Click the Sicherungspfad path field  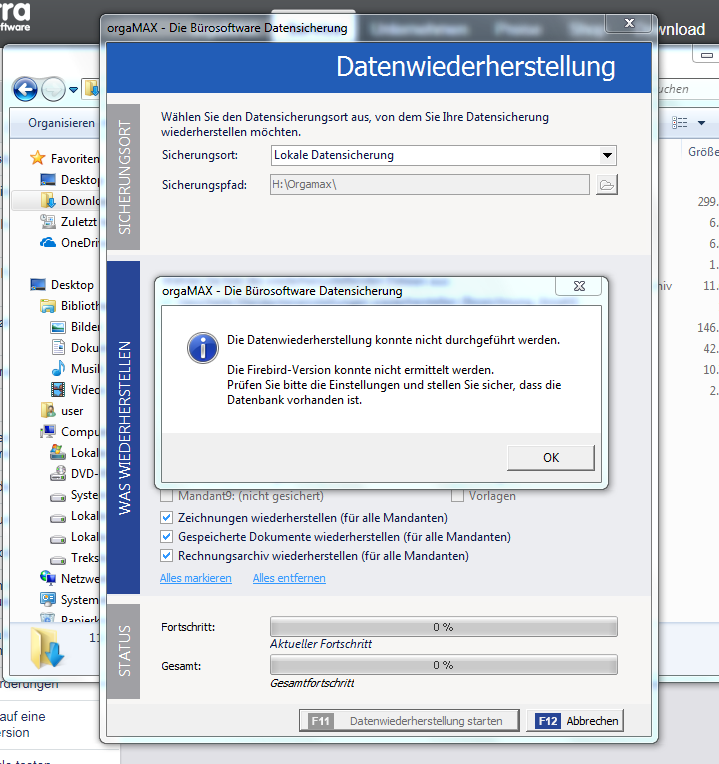pos(430,185)
